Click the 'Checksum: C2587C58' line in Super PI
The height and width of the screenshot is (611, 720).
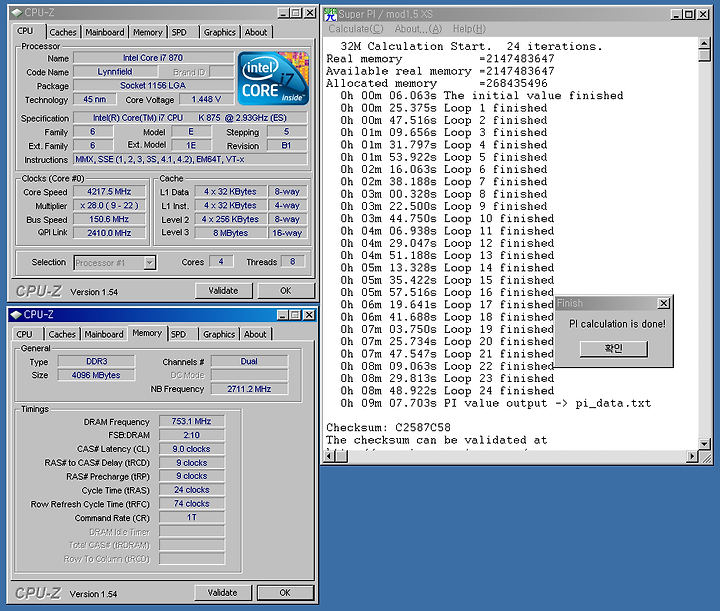point(388,427)
